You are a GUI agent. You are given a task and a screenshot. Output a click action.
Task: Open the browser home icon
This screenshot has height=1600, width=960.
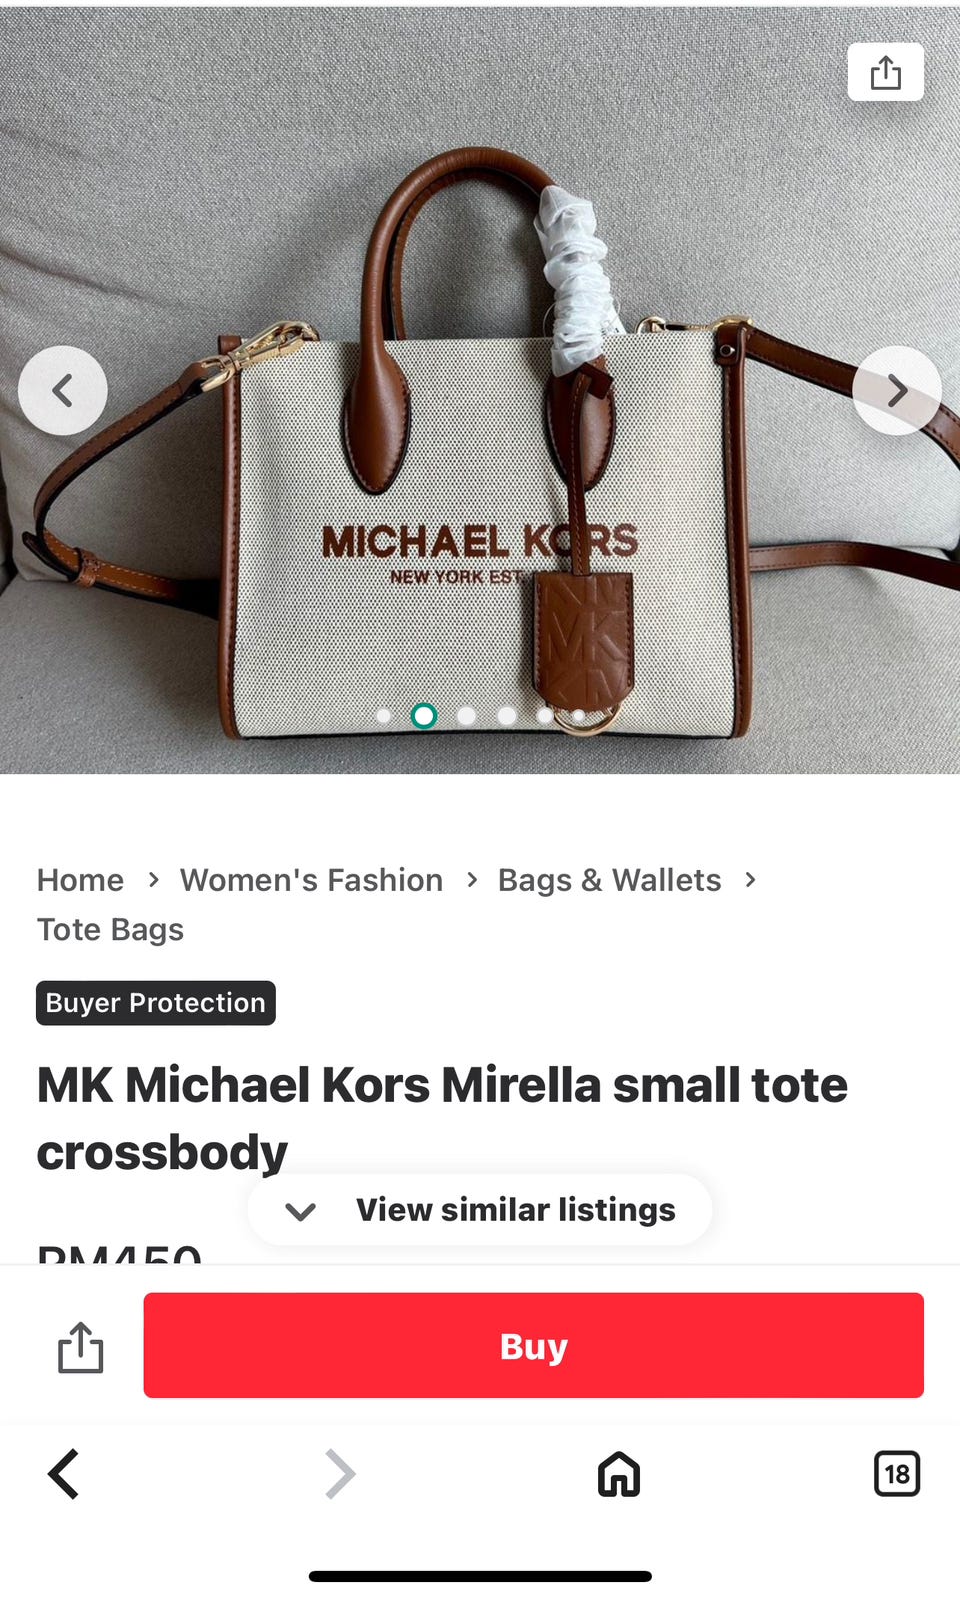(618, 1474)
